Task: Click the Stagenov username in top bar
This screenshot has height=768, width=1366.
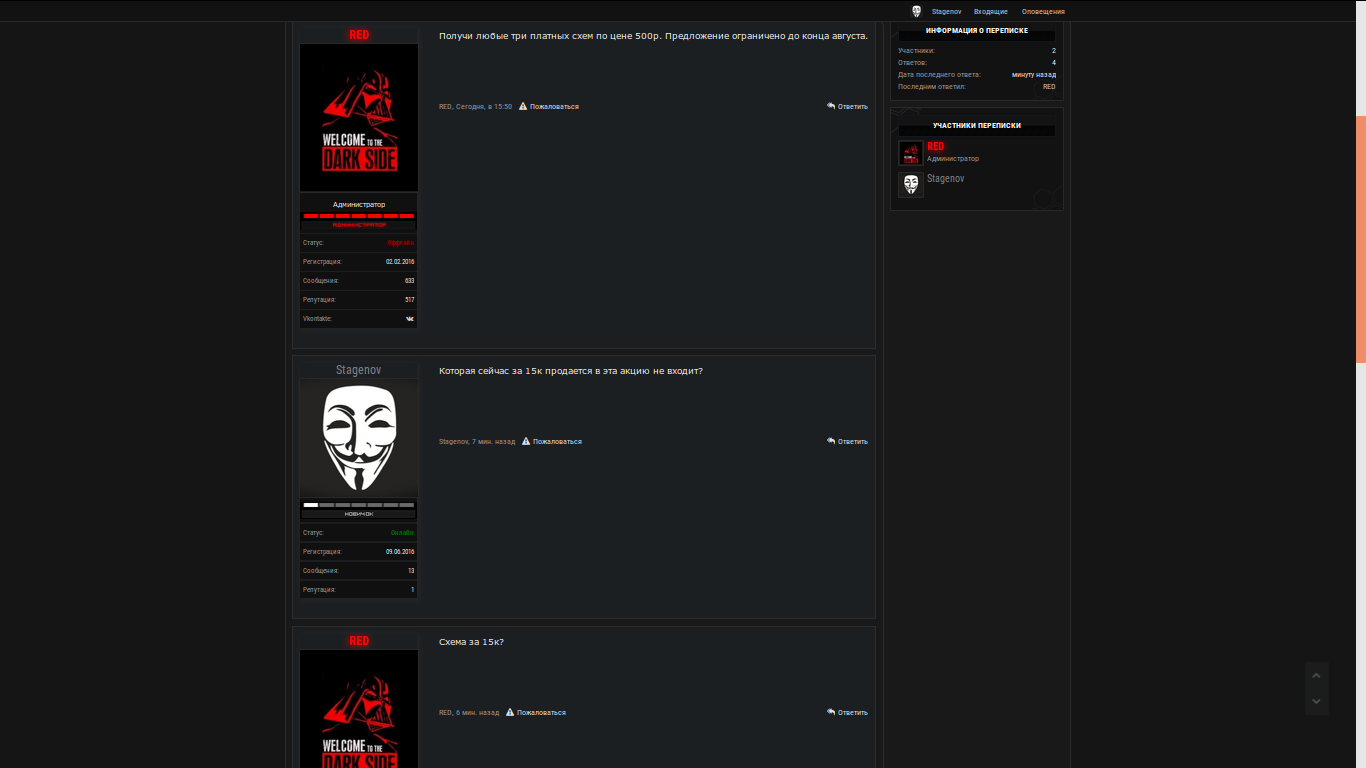Action: point(946,11)
